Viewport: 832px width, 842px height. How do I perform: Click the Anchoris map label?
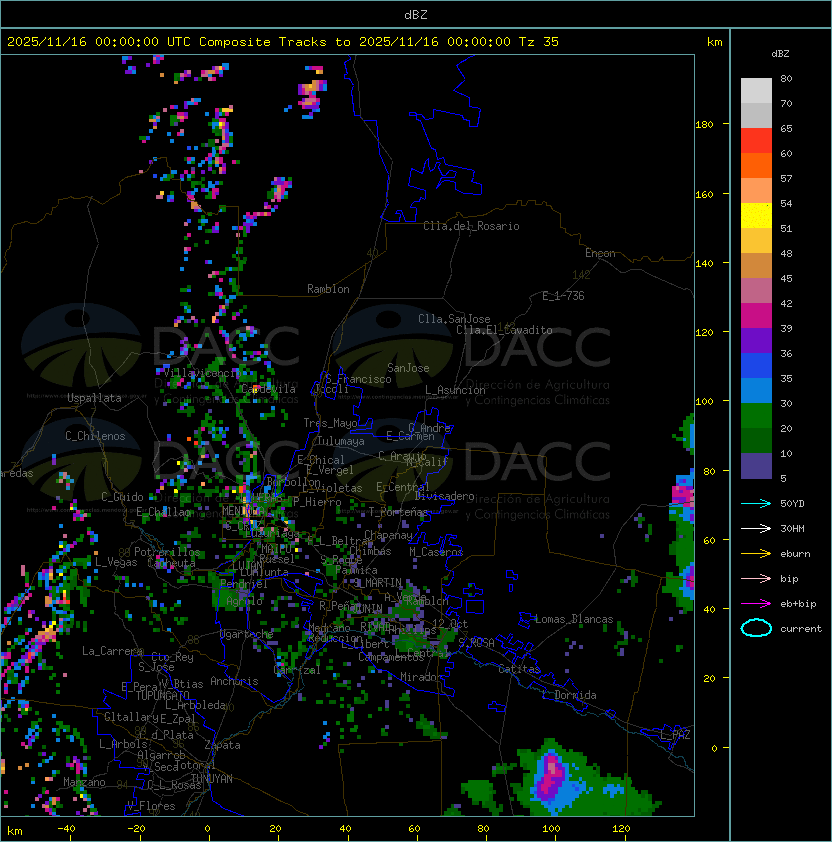[x=234, y=681]
